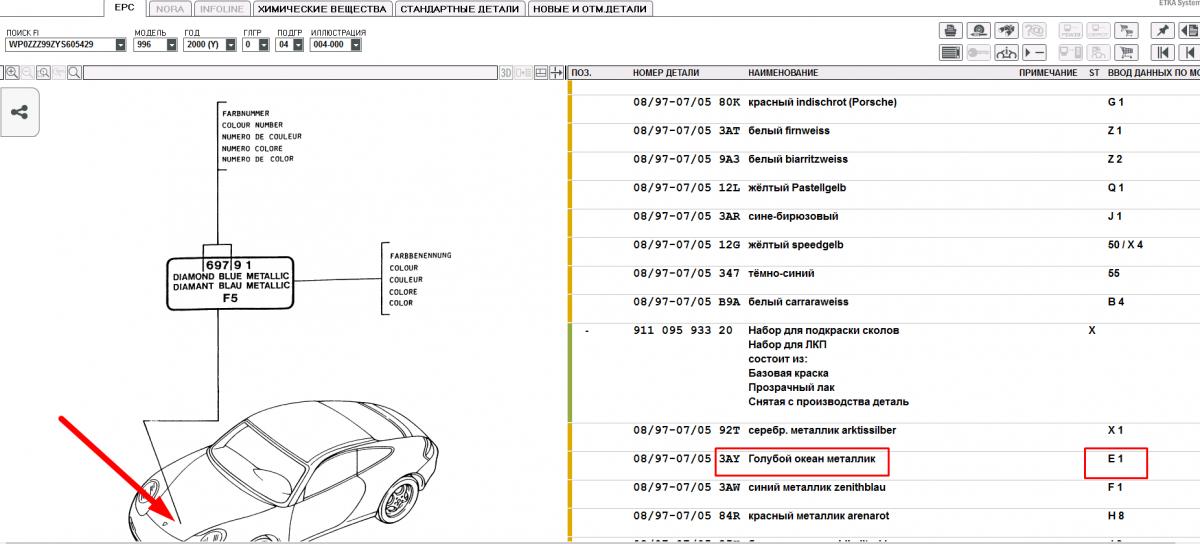
Task: Open the СТАНДАРТНЫЕ ДЕТАЛИ tab
Action: [x=459, y=9]
